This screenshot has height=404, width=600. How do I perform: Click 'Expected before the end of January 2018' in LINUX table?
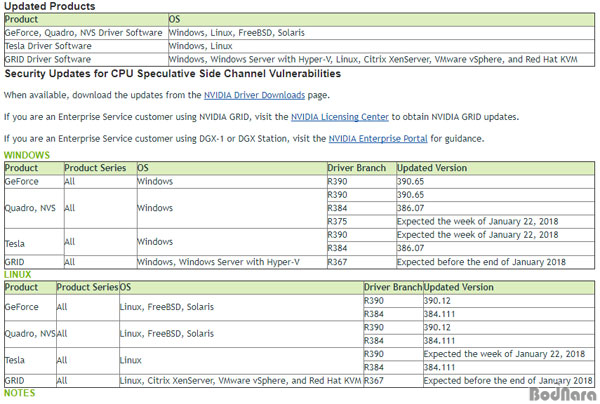pyautogui.click(x=509, y=381)
